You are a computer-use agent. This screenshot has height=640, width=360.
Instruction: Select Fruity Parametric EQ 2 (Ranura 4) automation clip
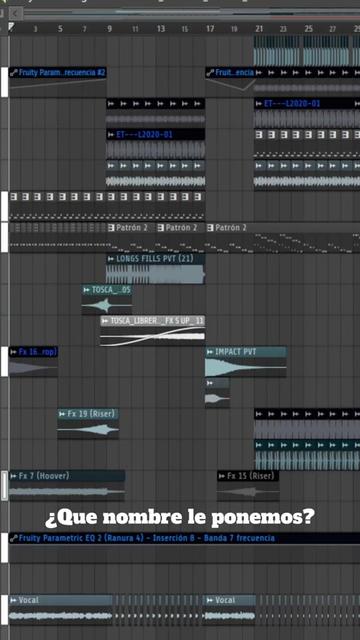184,548
